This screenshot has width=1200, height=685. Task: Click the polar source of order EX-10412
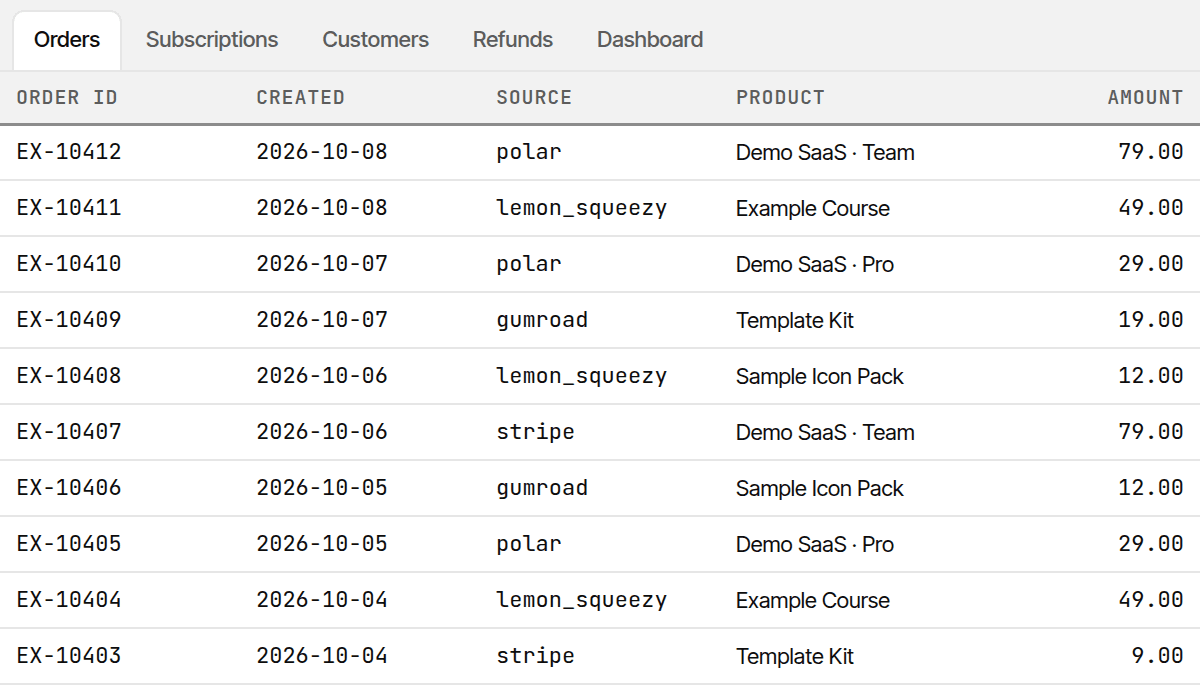pos(529,152)
